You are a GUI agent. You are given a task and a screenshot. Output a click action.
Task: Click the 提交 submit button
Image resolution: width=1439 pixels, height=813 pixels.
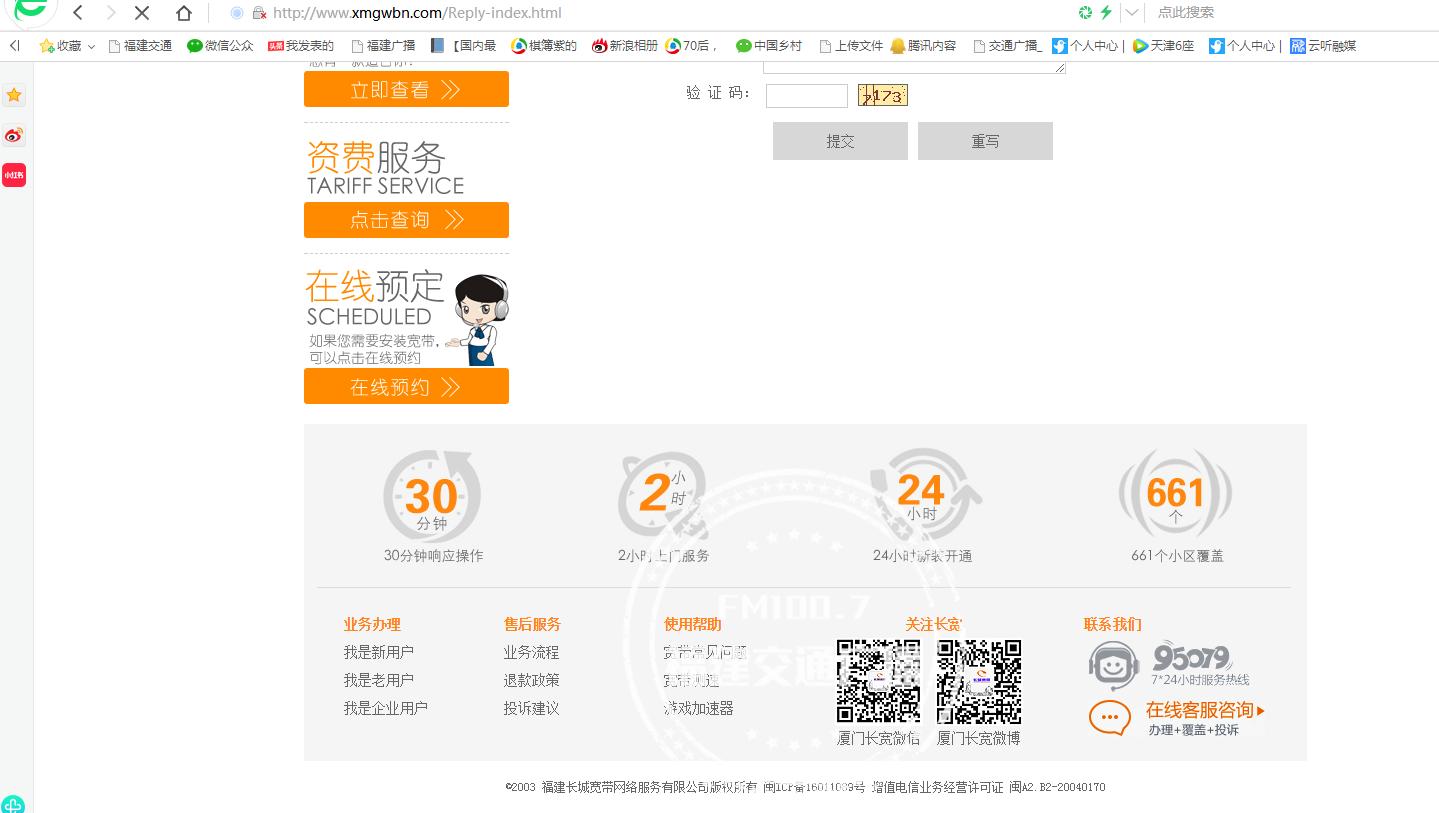[839, 140]
